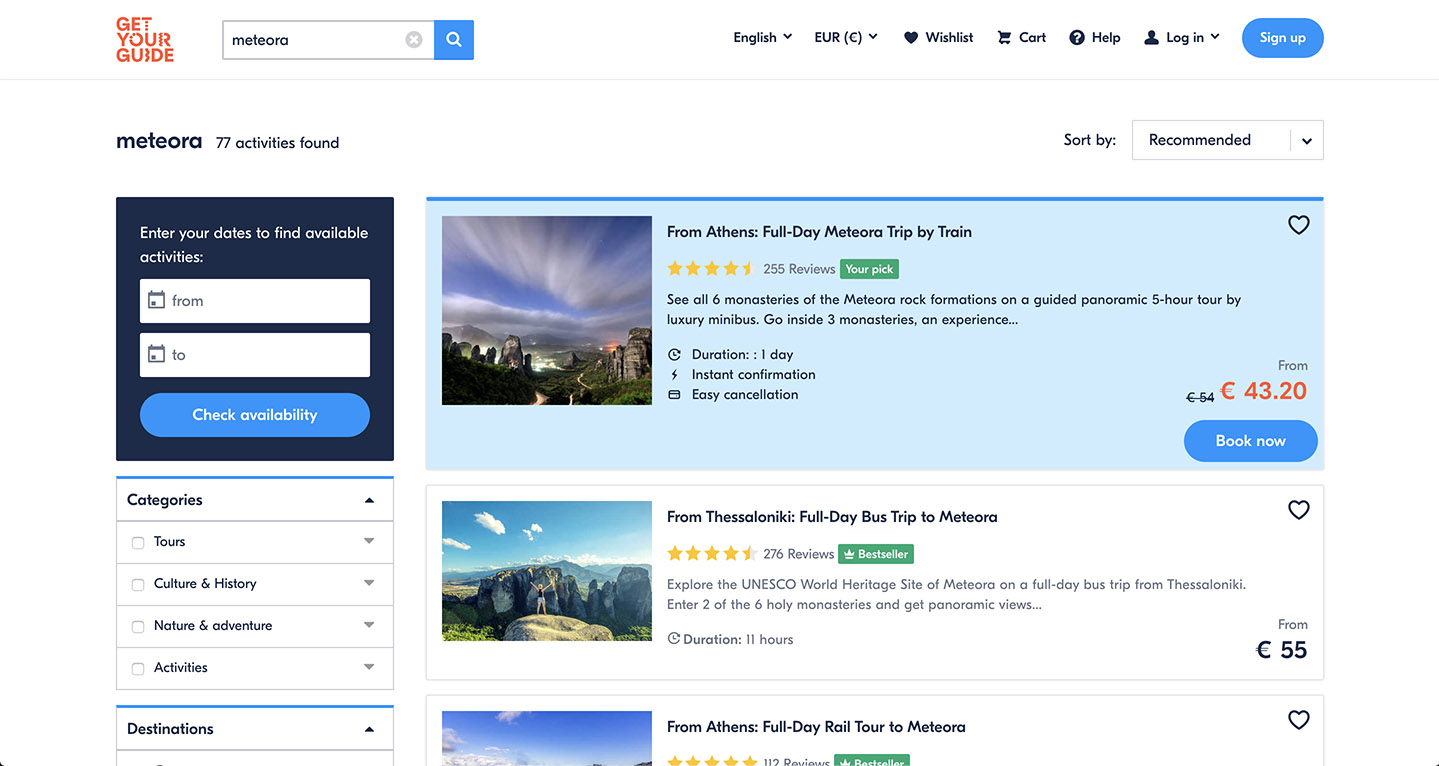The image size is (1439, 766).
Task: Open the English language dropdown
Action: 763,38
